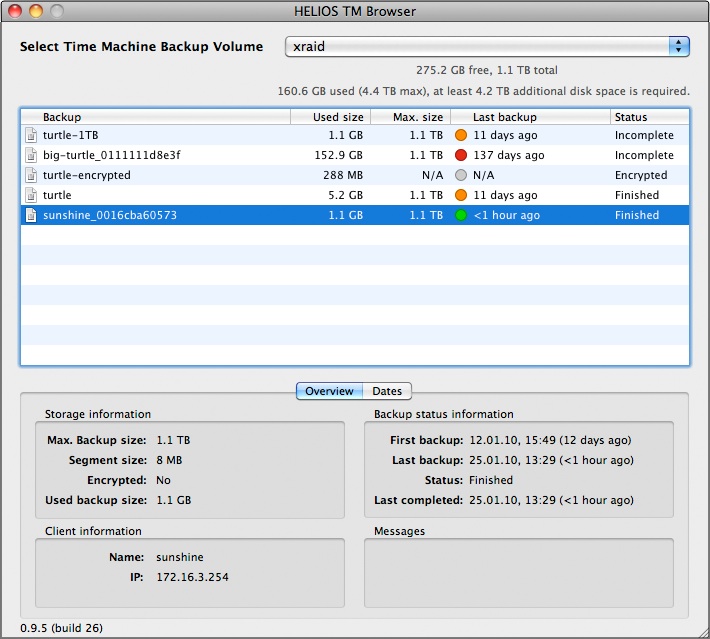Screen dimensions: 710x639
Task: Click the green status dot for sunshine backup
Action: tap(461, 215)
